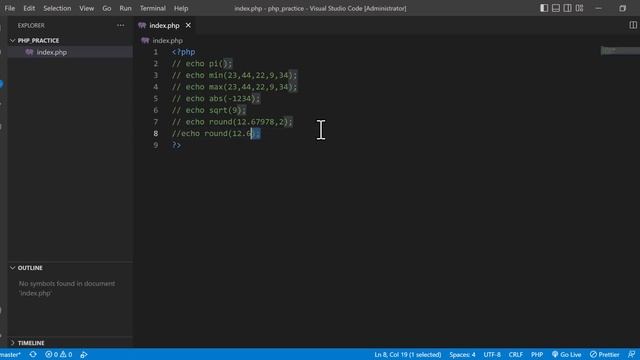This screenshot has height=360, width=640.
Task: Click commented echo pi() line
Action: (202, 64)
